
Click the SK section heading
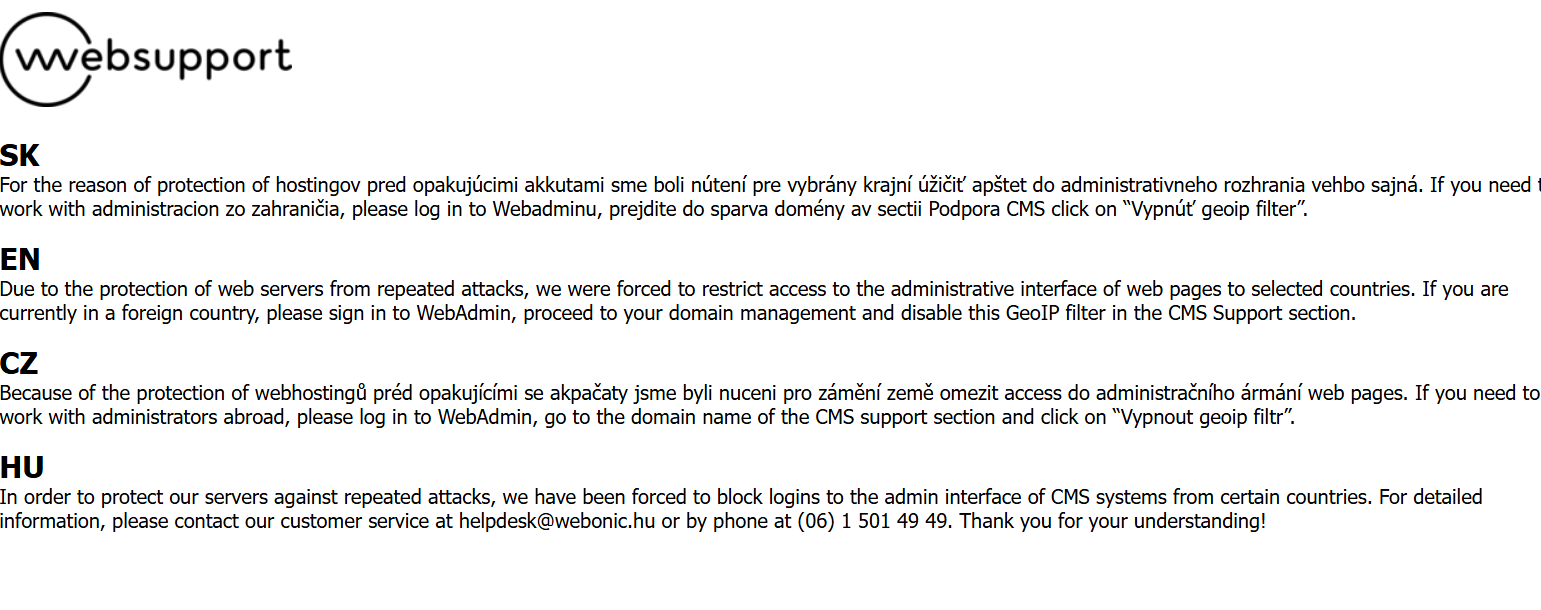(x=20, y=156)
